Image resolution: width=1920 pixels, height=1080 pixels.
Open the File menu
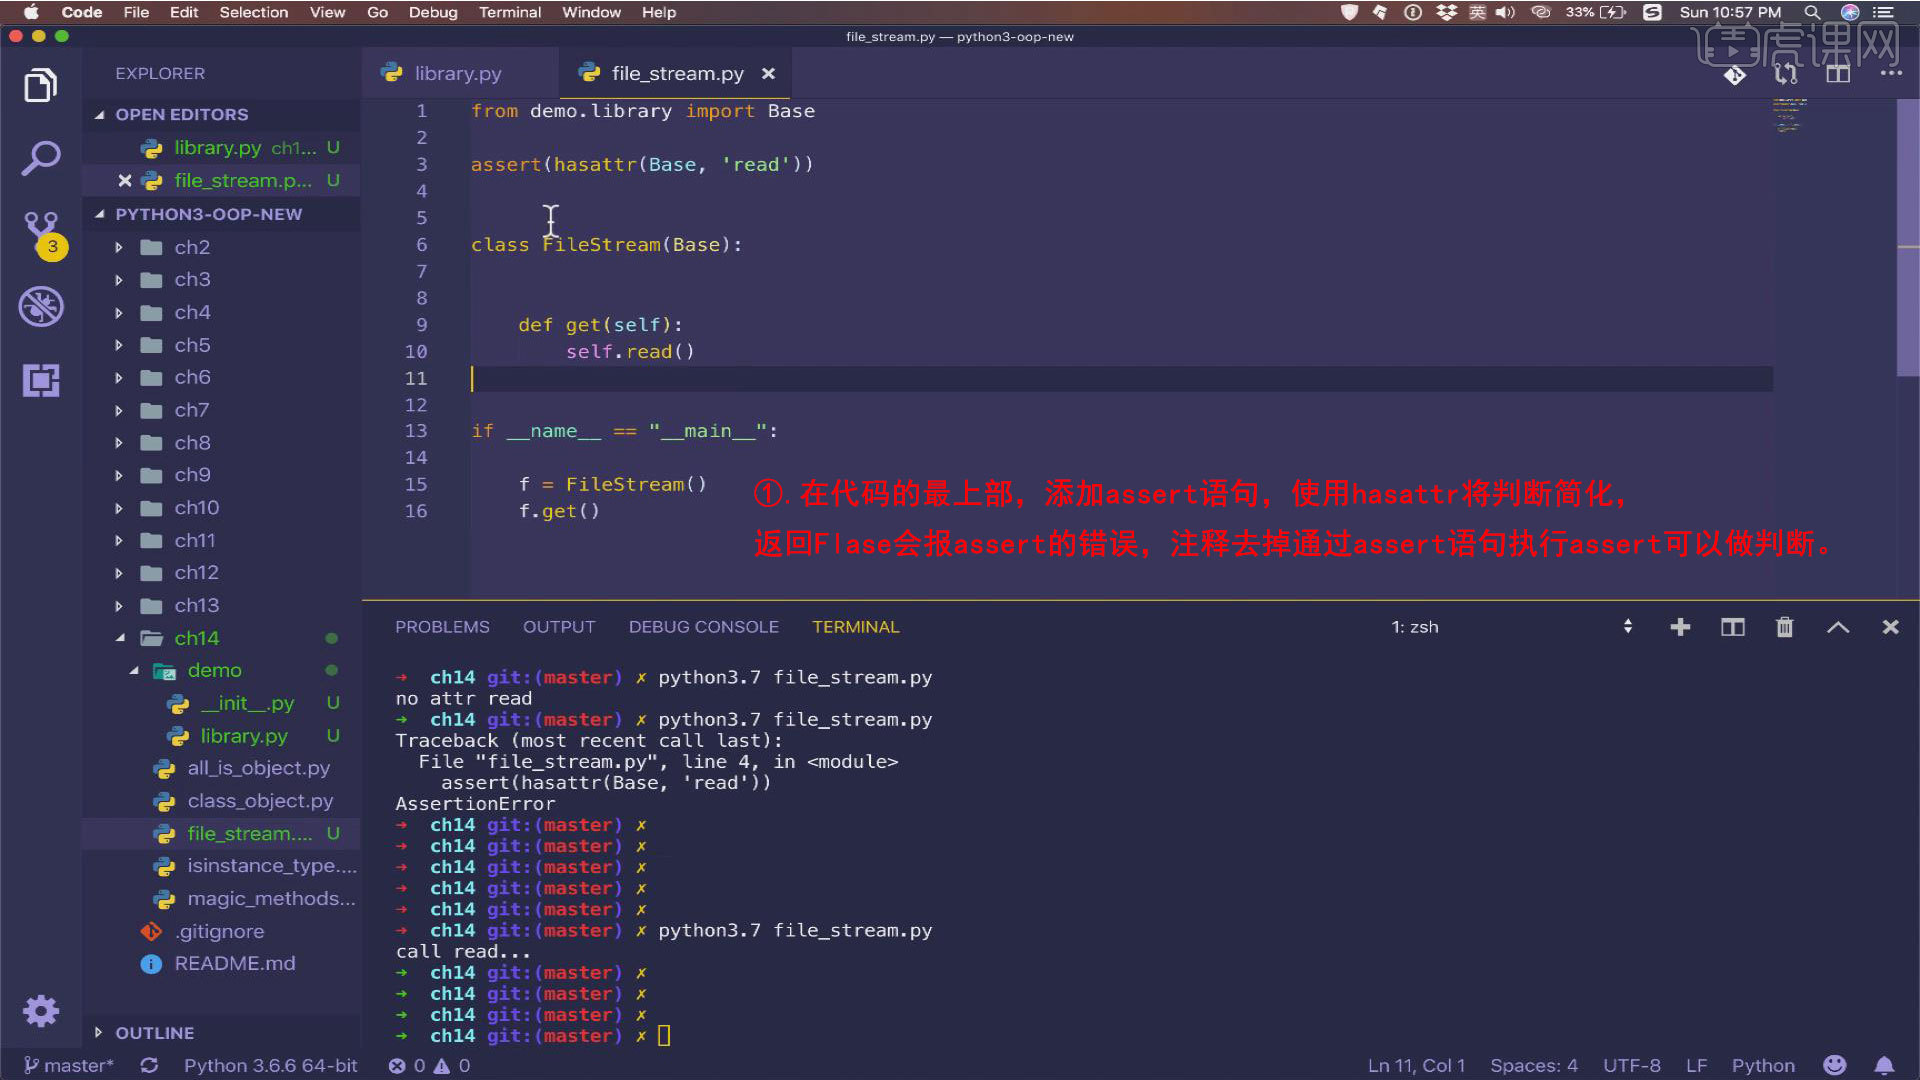pos(136,12)
